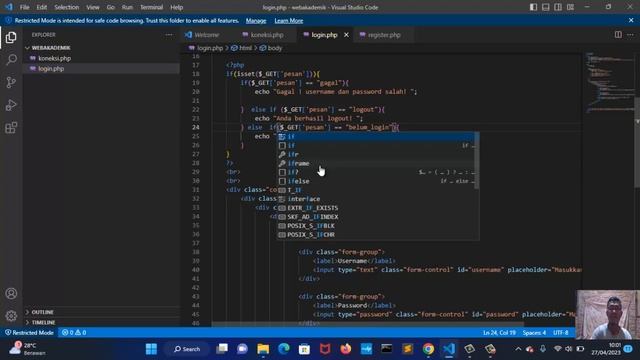Close the login.php tab
This screenshot has height=360, width=640.
pos(346,35)
